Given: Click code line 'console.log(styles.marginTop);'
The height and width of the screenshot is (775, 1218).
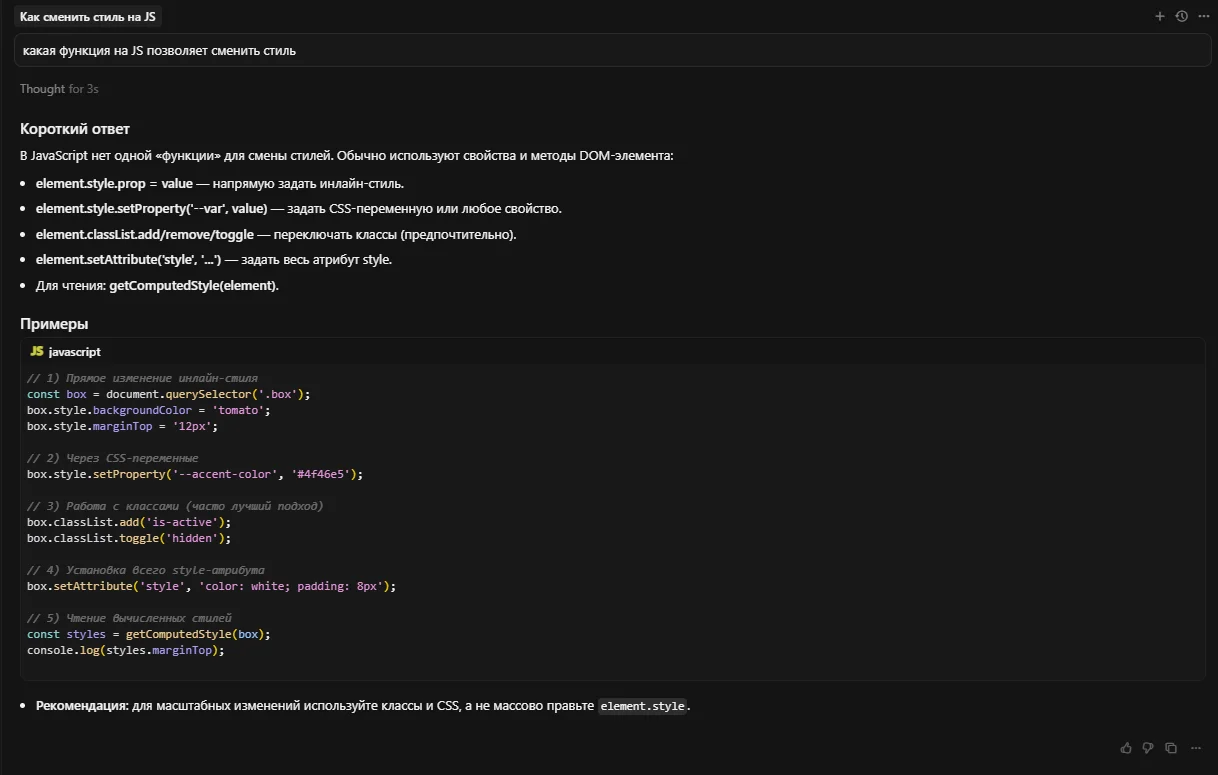Looking at the screenshot, I should pyautogui.click(x=126, y=650).
